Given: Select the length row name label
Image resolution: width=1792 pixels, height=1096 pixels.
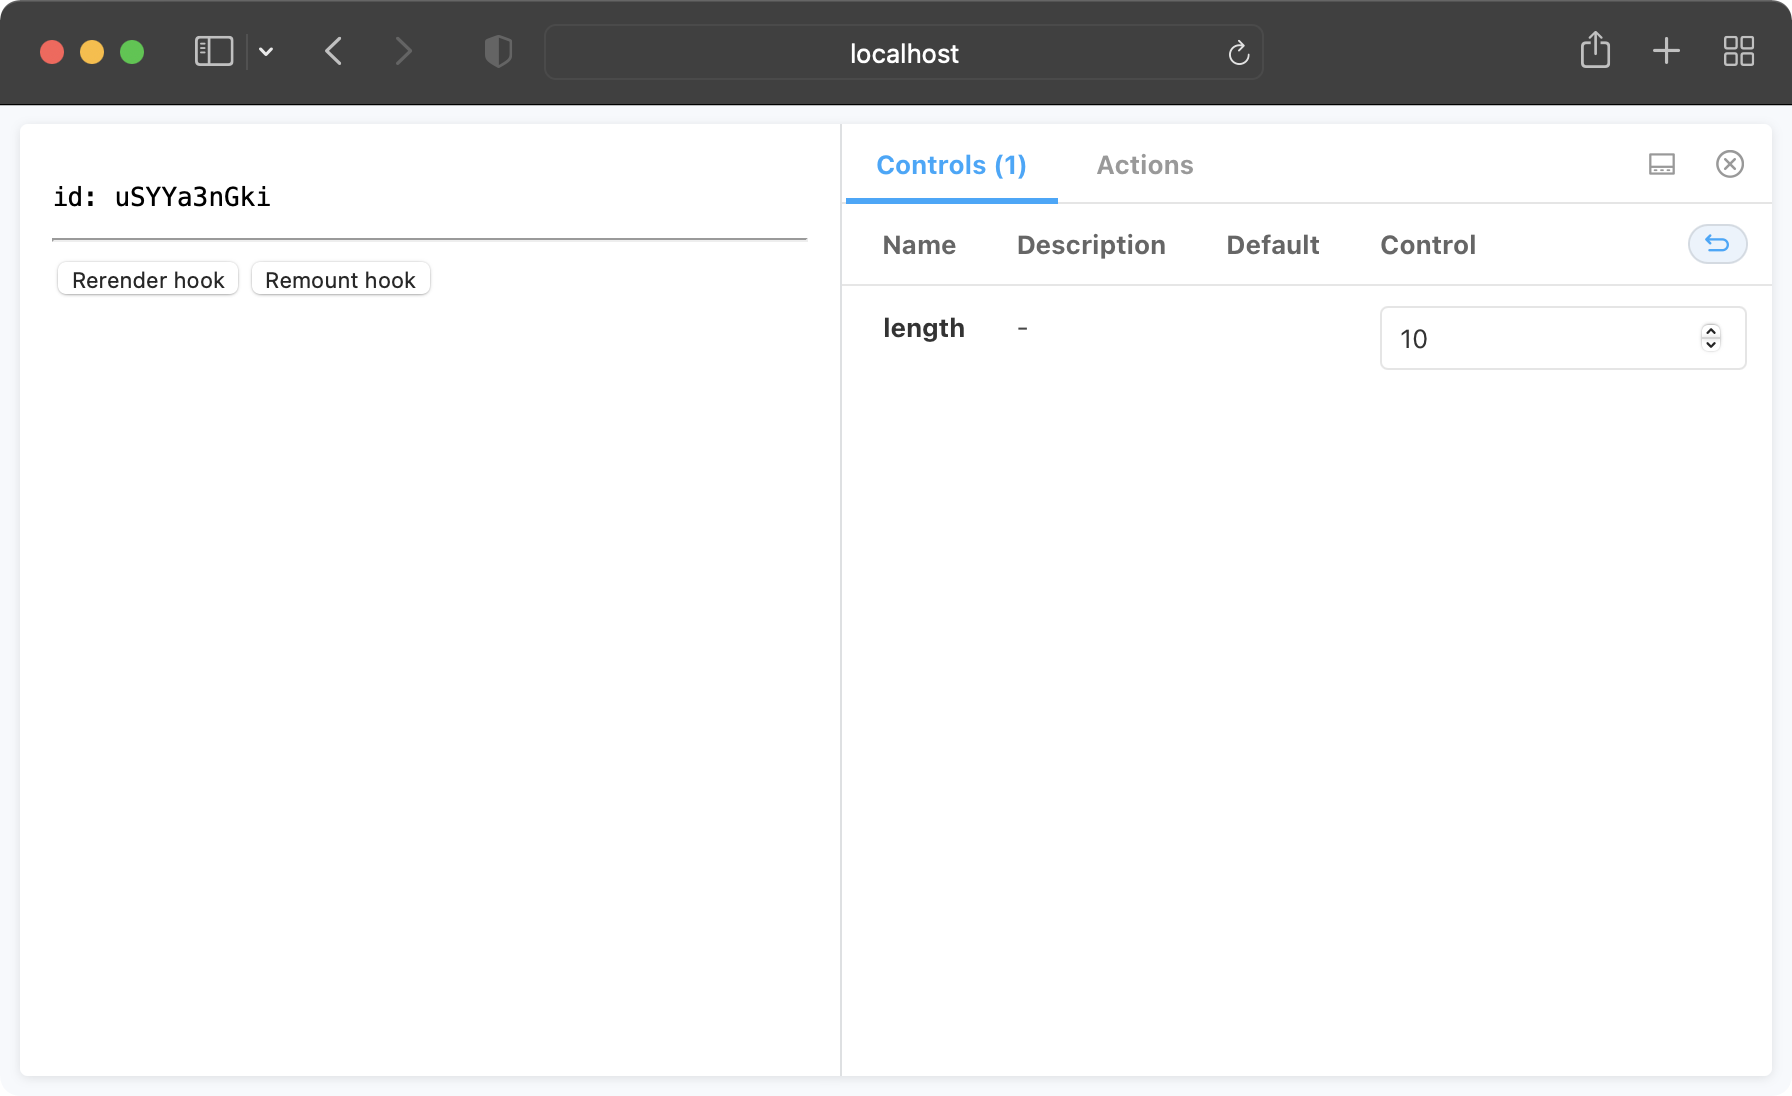Looking at the screenshot, I should 923,327.
